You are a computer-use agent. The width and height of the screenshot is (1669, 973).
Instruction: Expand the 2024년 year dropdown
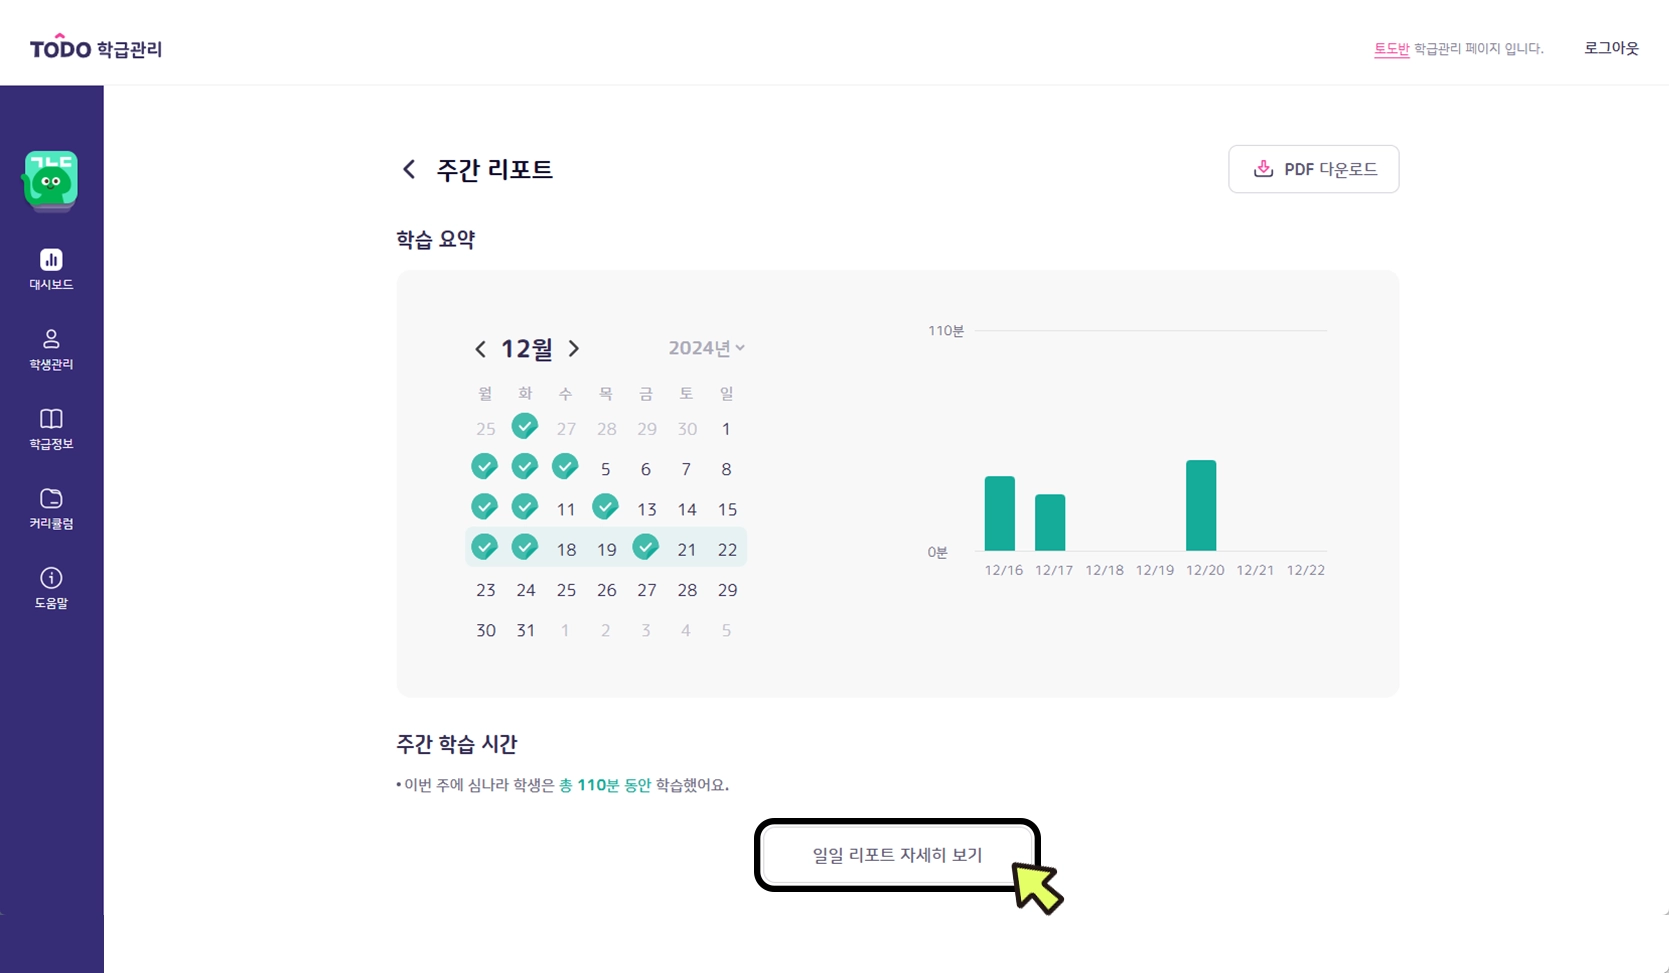[706, 348]
